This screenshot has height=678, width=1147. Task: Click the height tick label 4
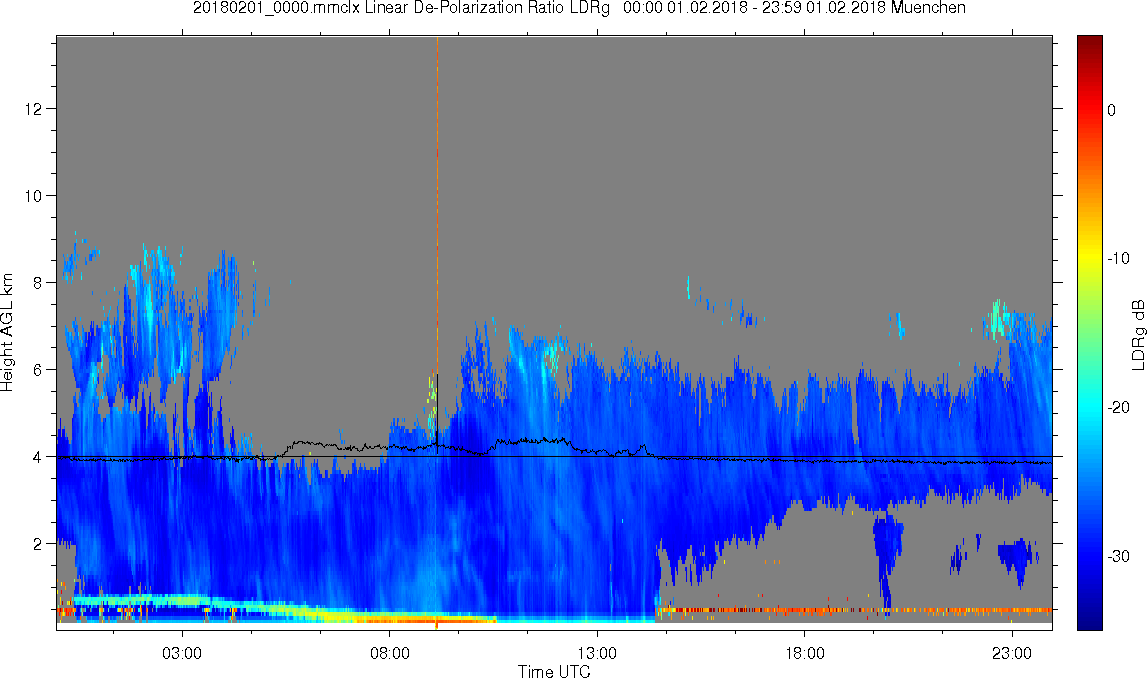(37, 457)
